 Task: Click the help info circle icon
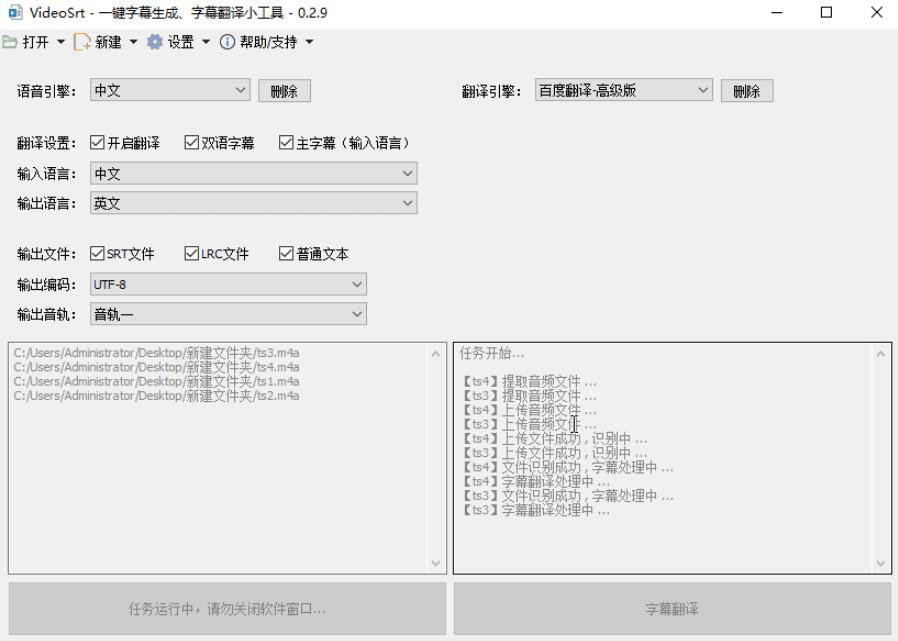[227, 42]
